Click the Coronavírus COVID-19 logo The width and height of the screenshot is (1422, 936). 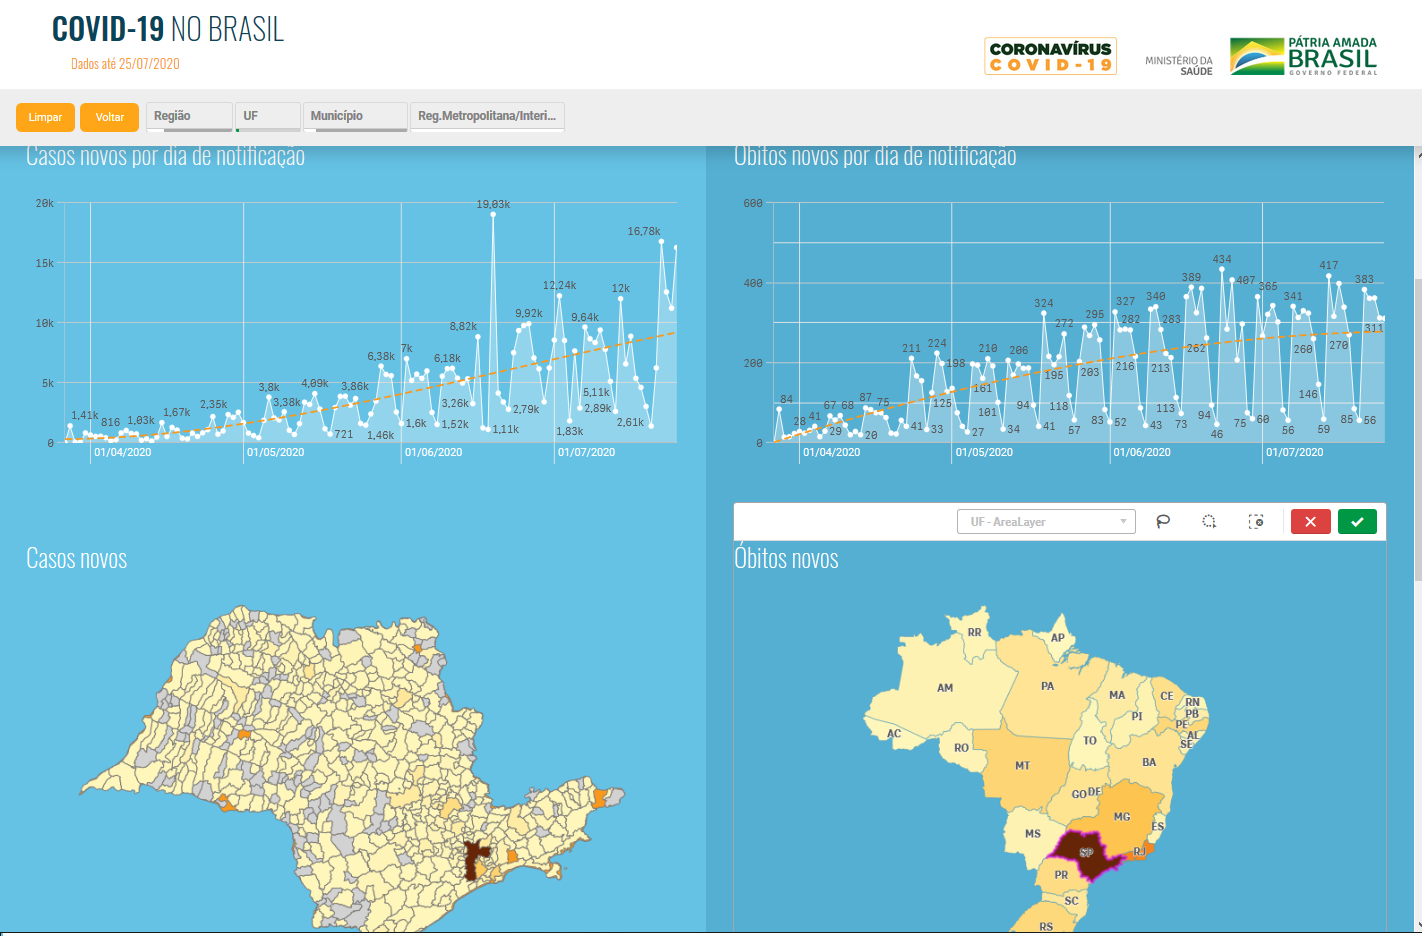click(1050, 56)
